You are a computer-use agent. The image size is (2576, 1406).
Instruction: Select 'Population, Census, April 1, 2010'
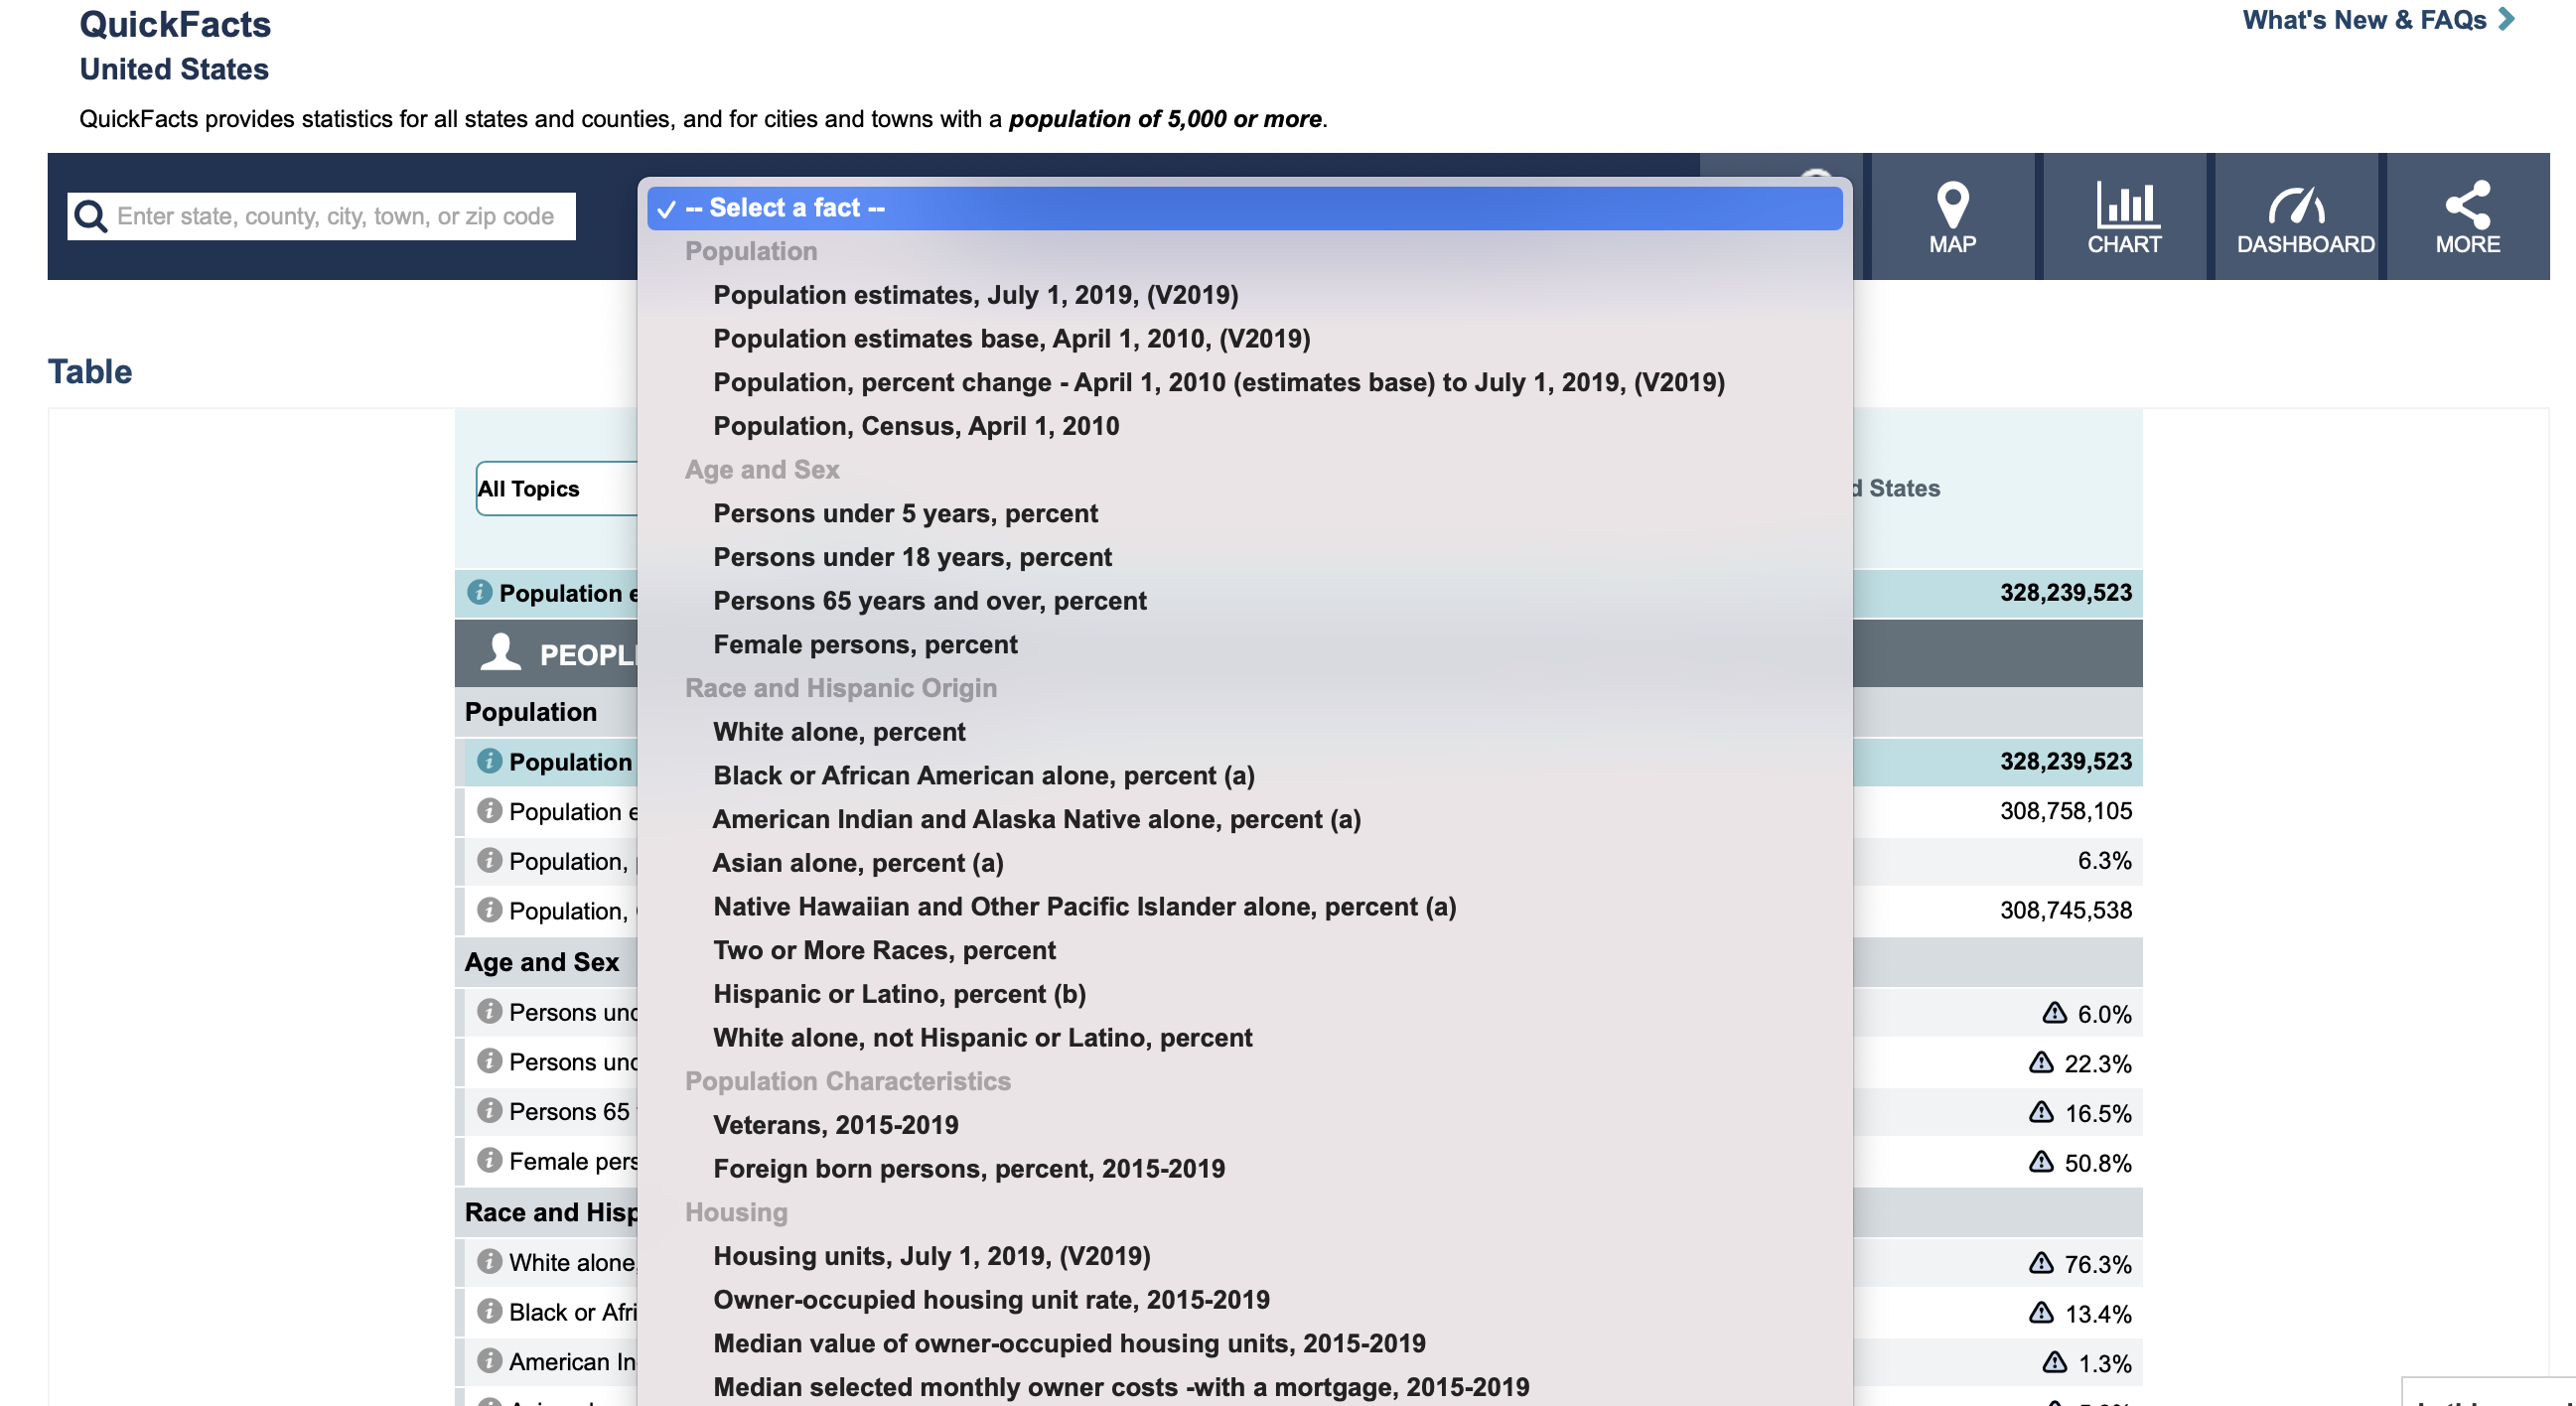[916, 426]
